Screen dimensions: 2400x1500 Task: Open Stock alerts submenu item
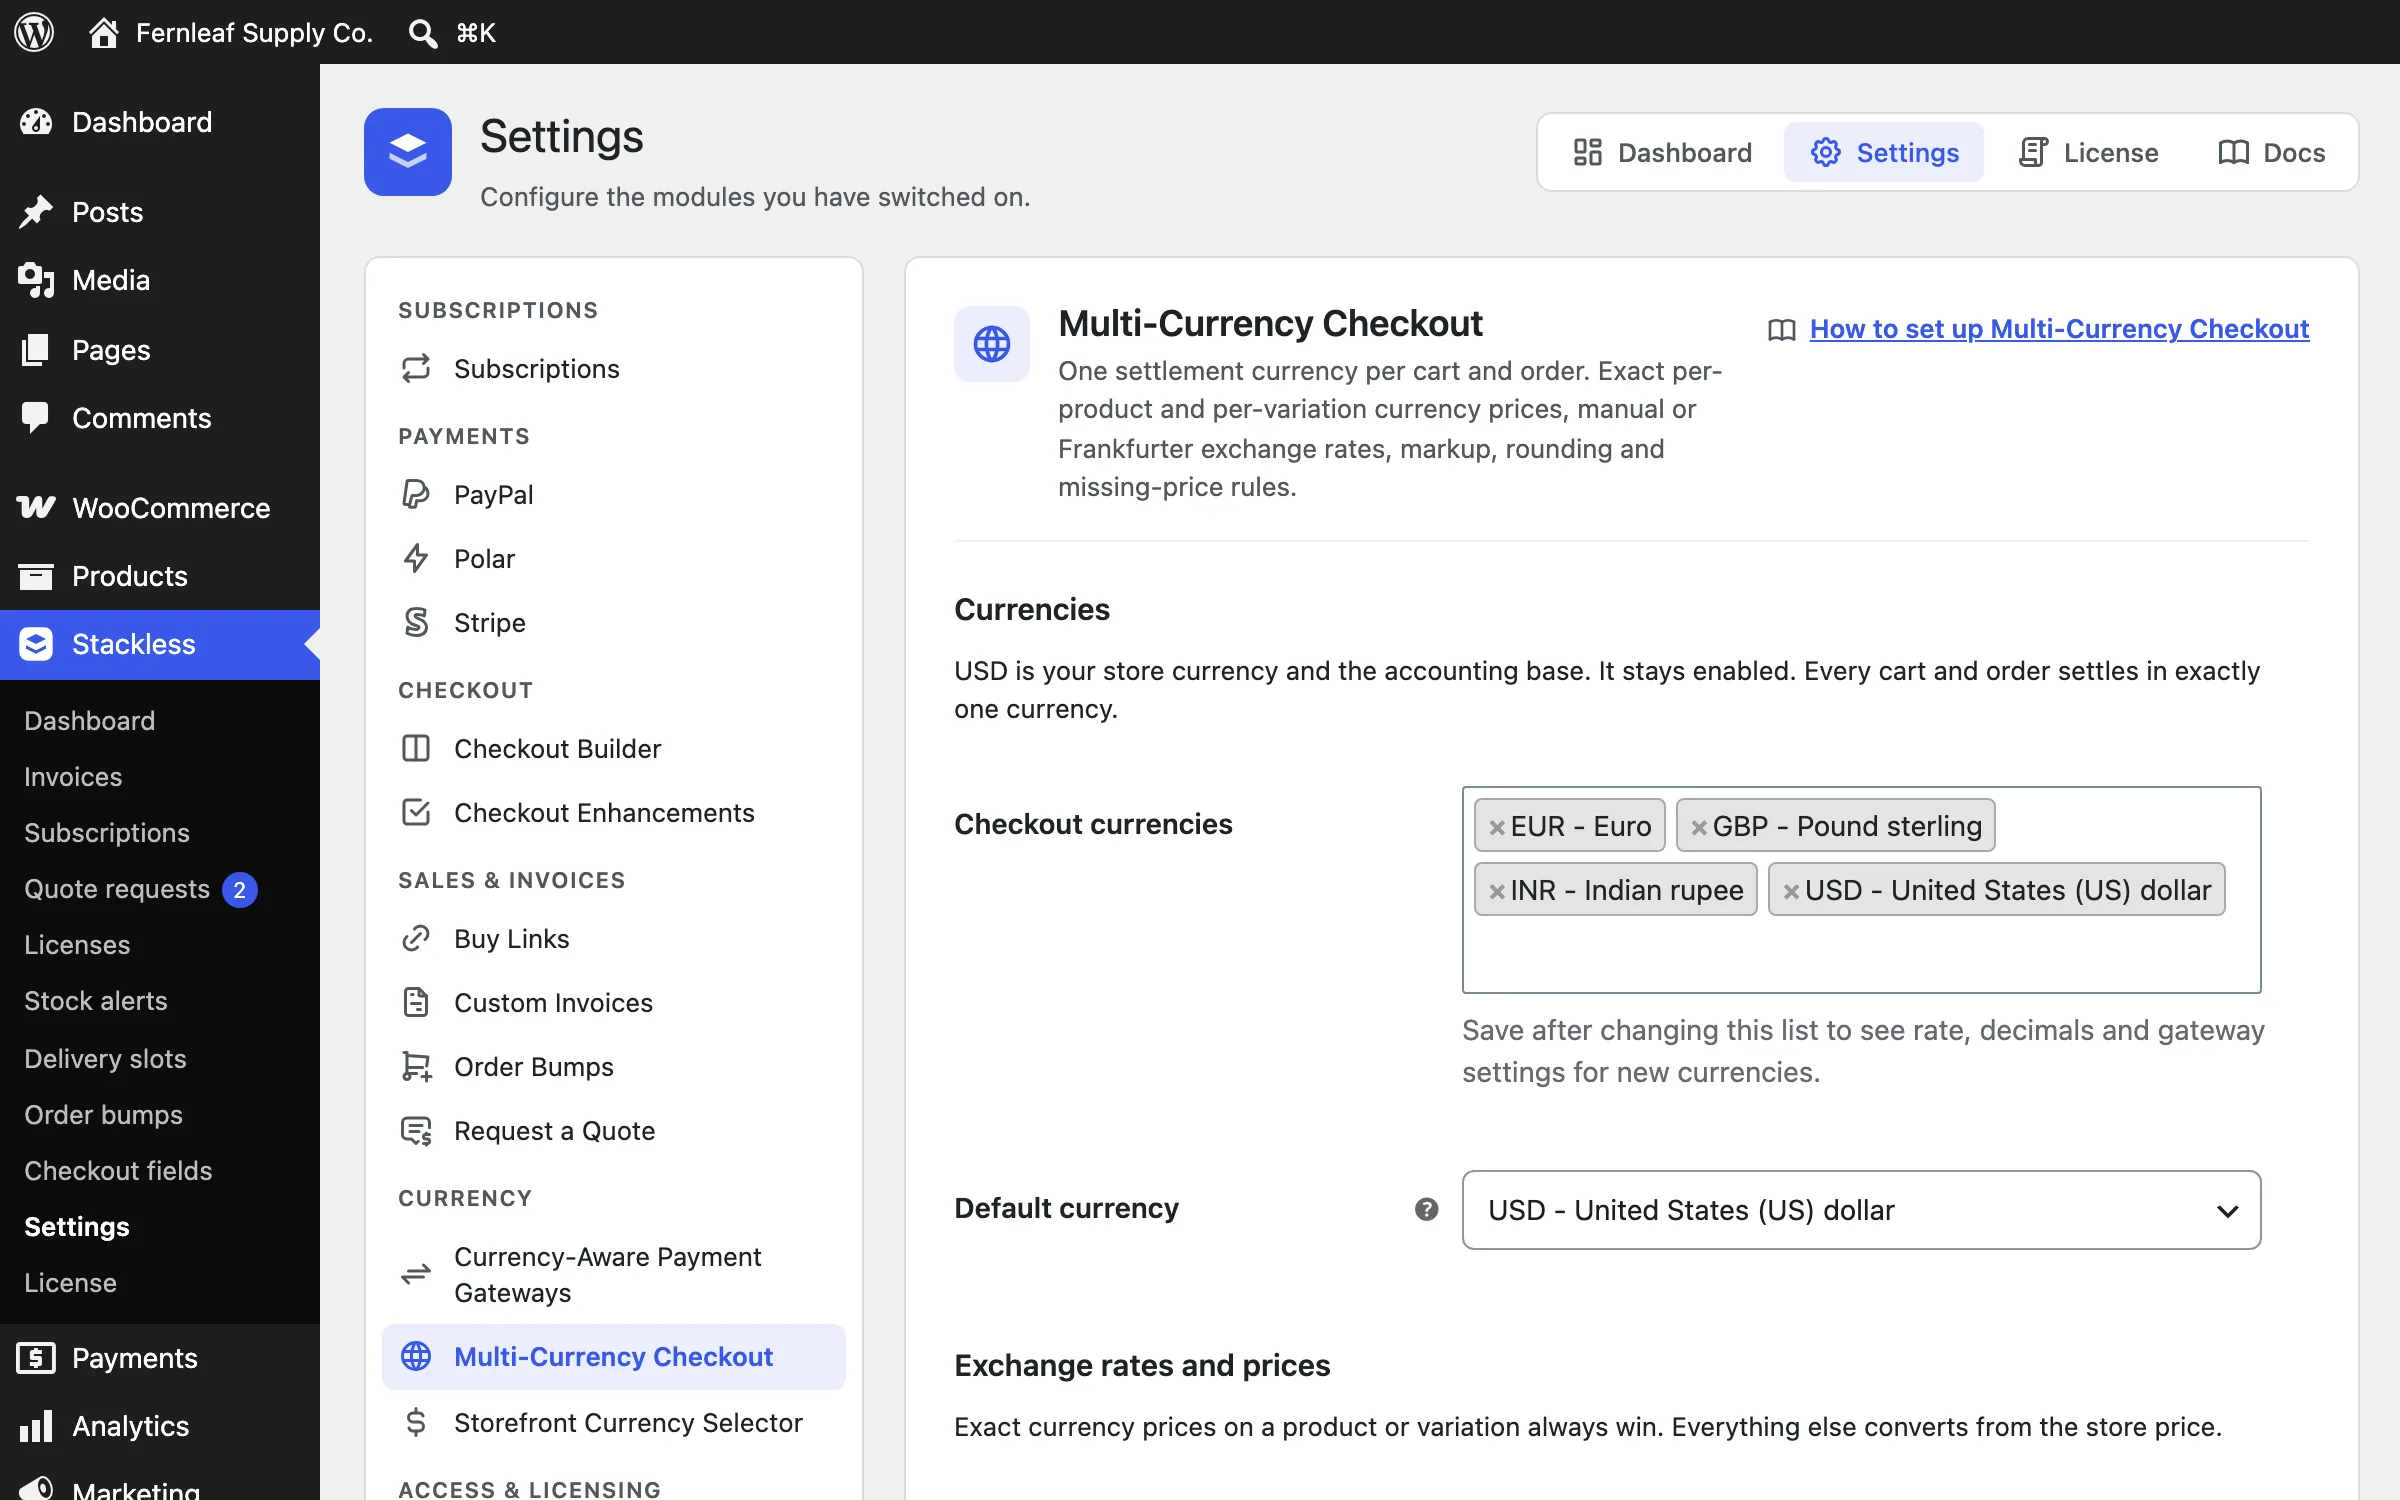pos(96,1000)
